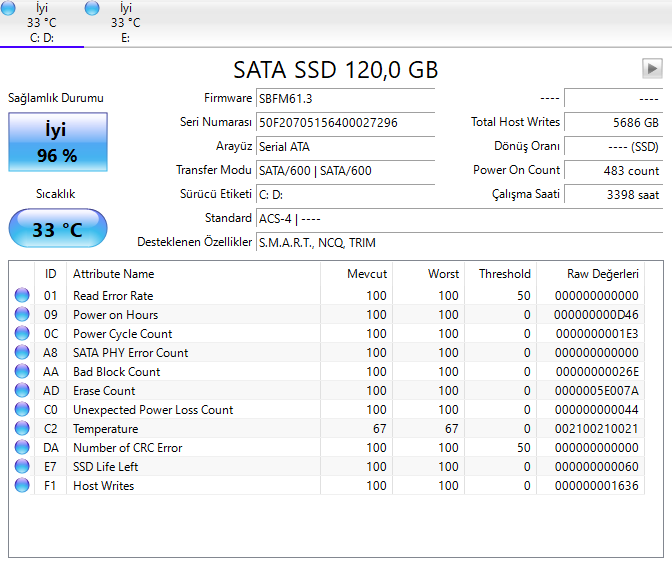Click the 33 °C temperature indicator
Screen dimensions: 672x566
pos(58,228)
